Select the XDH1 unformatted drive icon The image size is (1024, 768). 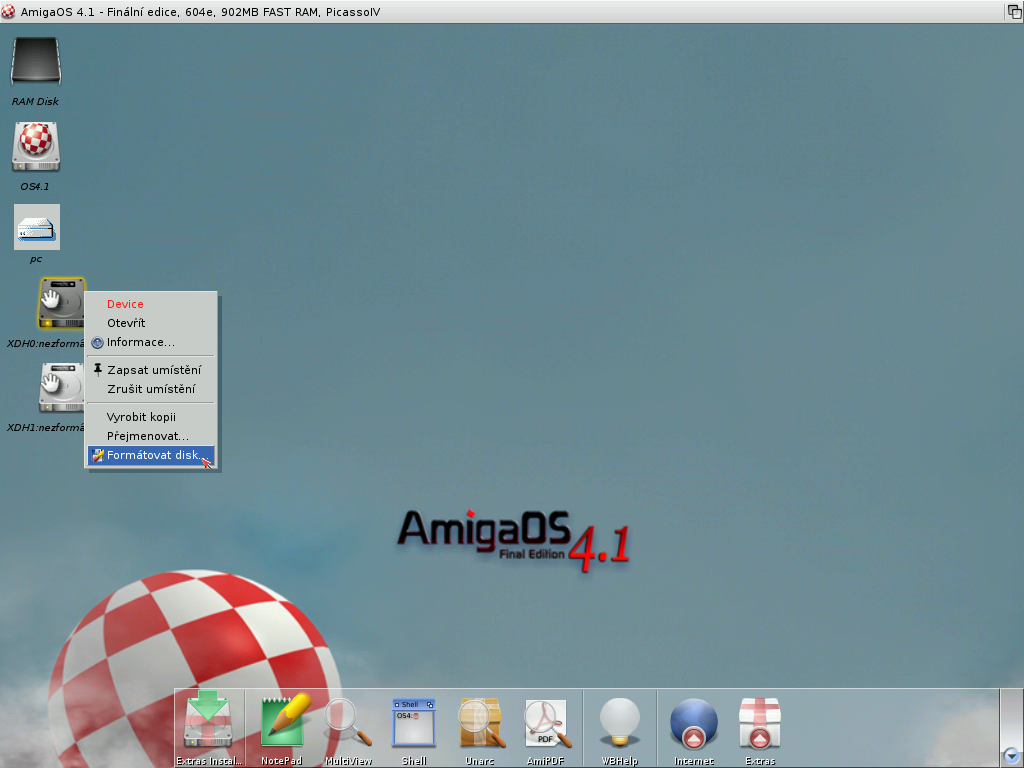pos(61,388)
